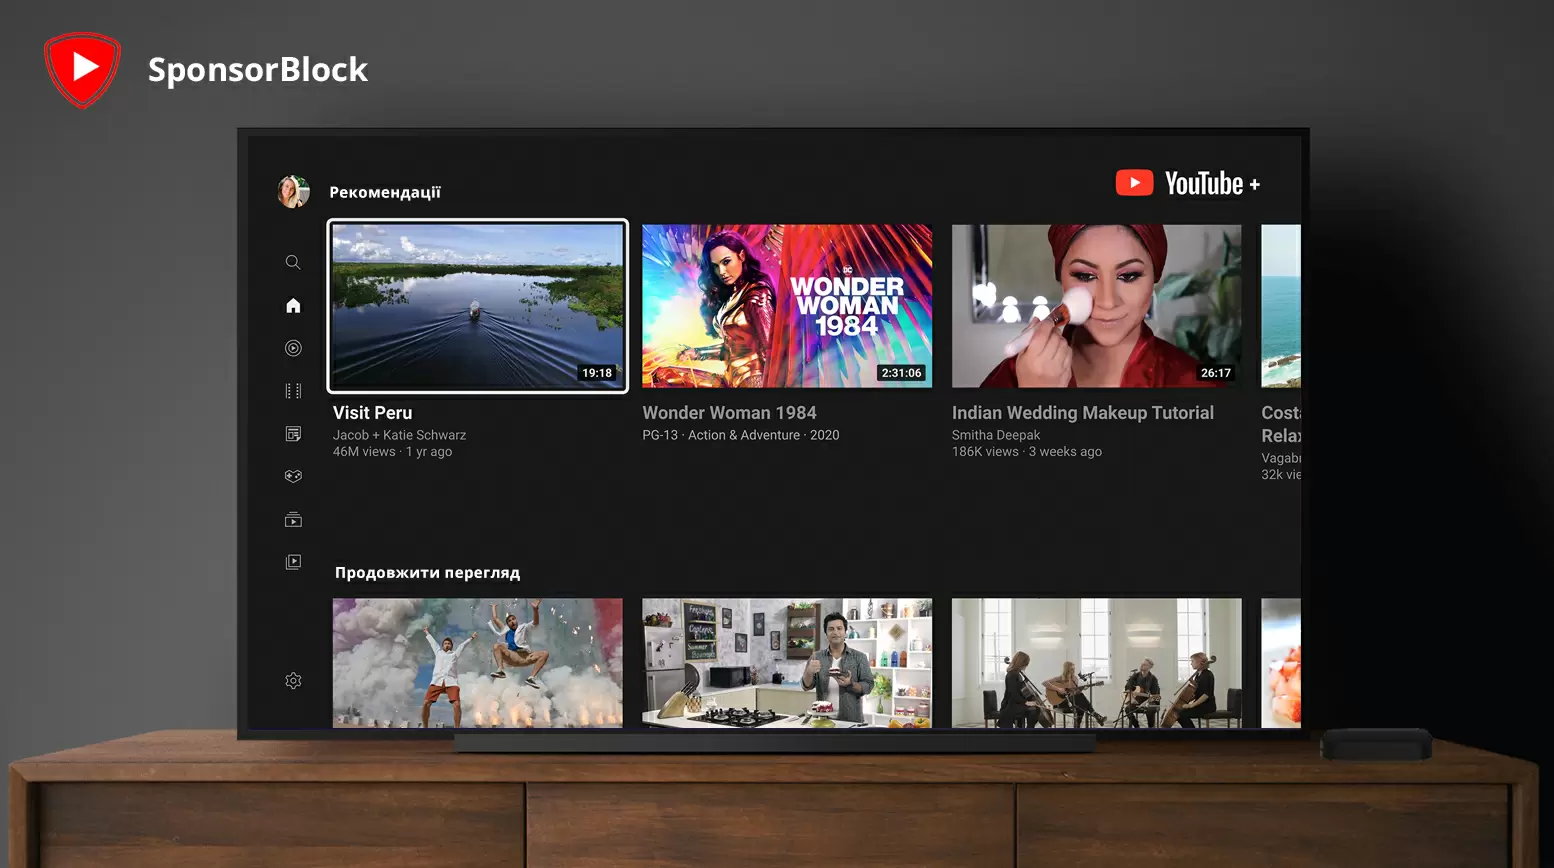Click the 26:17 duration badge

pos(1216,373)
